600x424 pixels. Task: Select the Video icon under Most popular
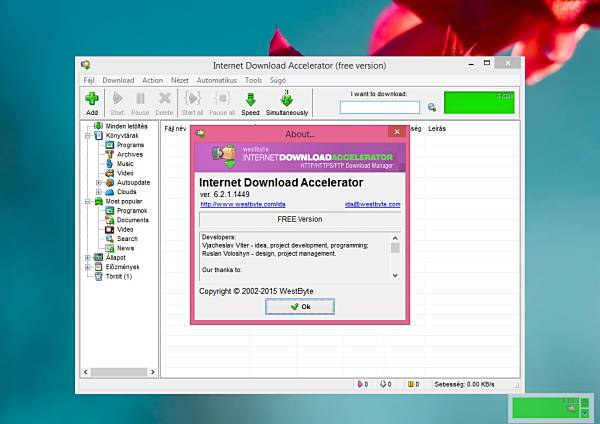tap(110, 229)
